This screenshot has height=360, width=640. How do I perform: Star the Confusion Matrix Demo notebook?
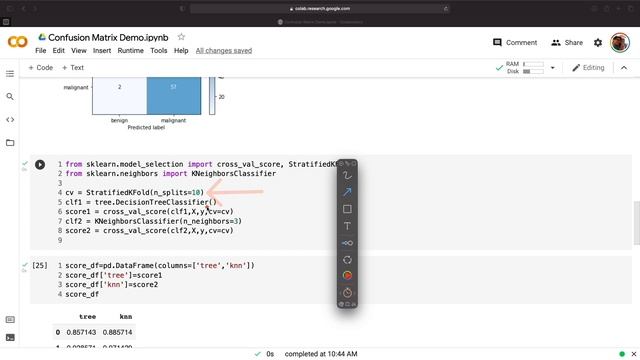click(181, 37)
